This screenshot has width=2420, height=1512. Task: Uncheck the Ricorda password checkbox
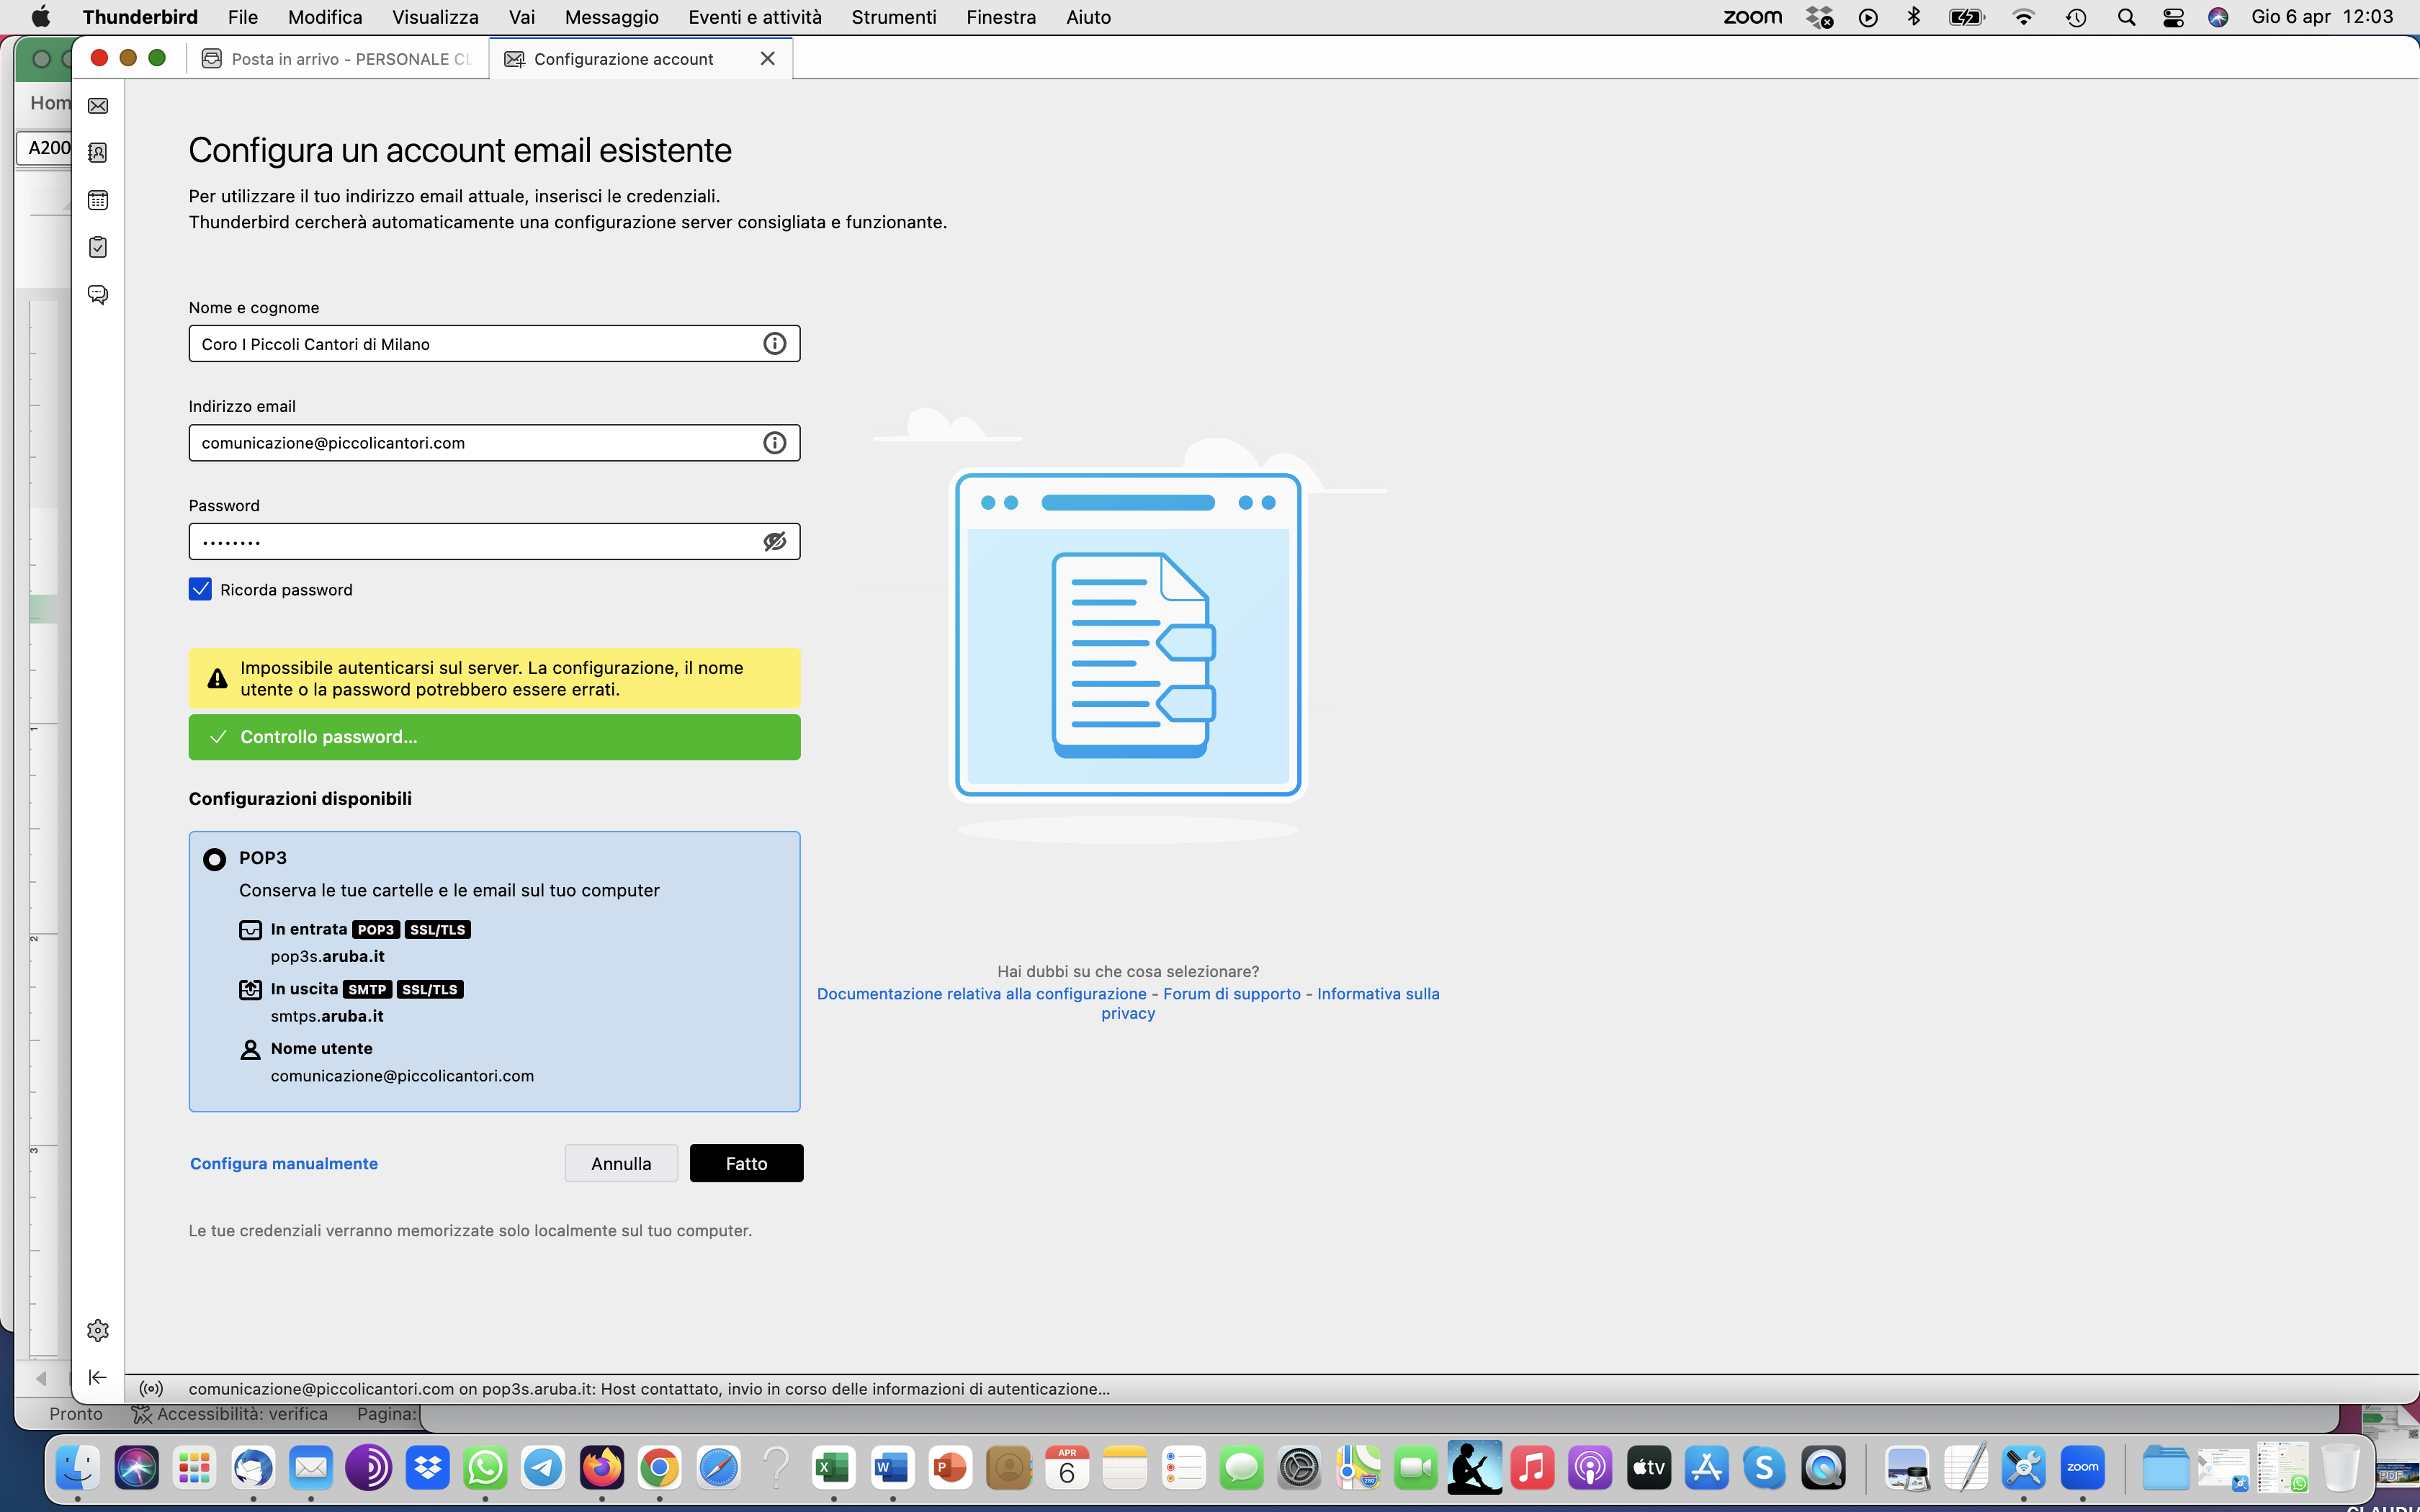point(200,590)
